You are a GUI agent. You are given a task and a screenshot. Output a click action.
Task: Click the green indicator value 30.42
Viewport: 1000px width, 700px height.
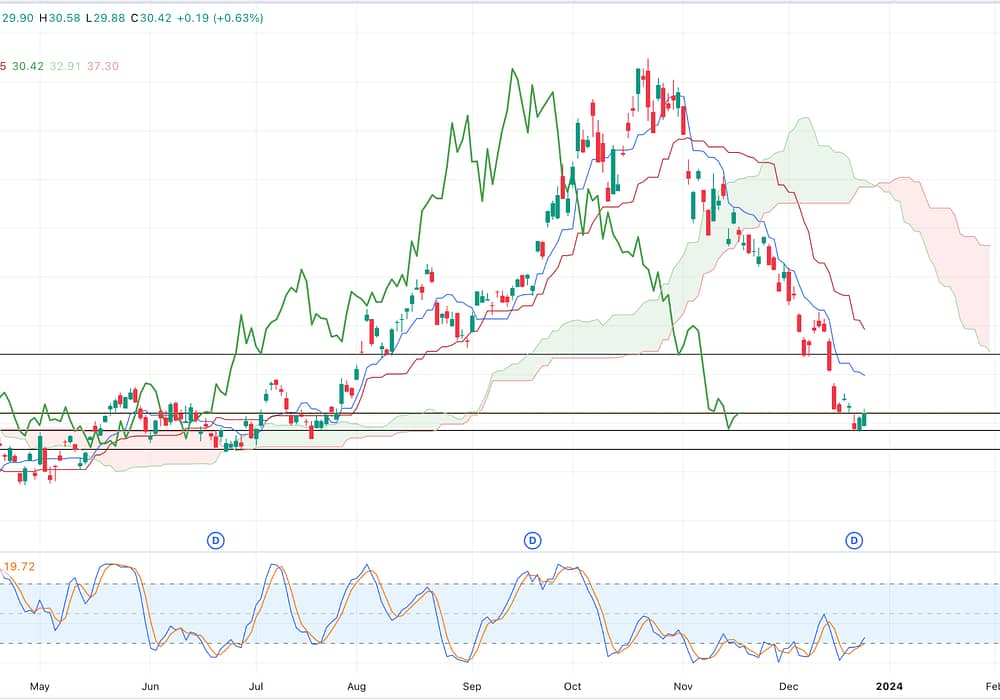tap(28, 66)
